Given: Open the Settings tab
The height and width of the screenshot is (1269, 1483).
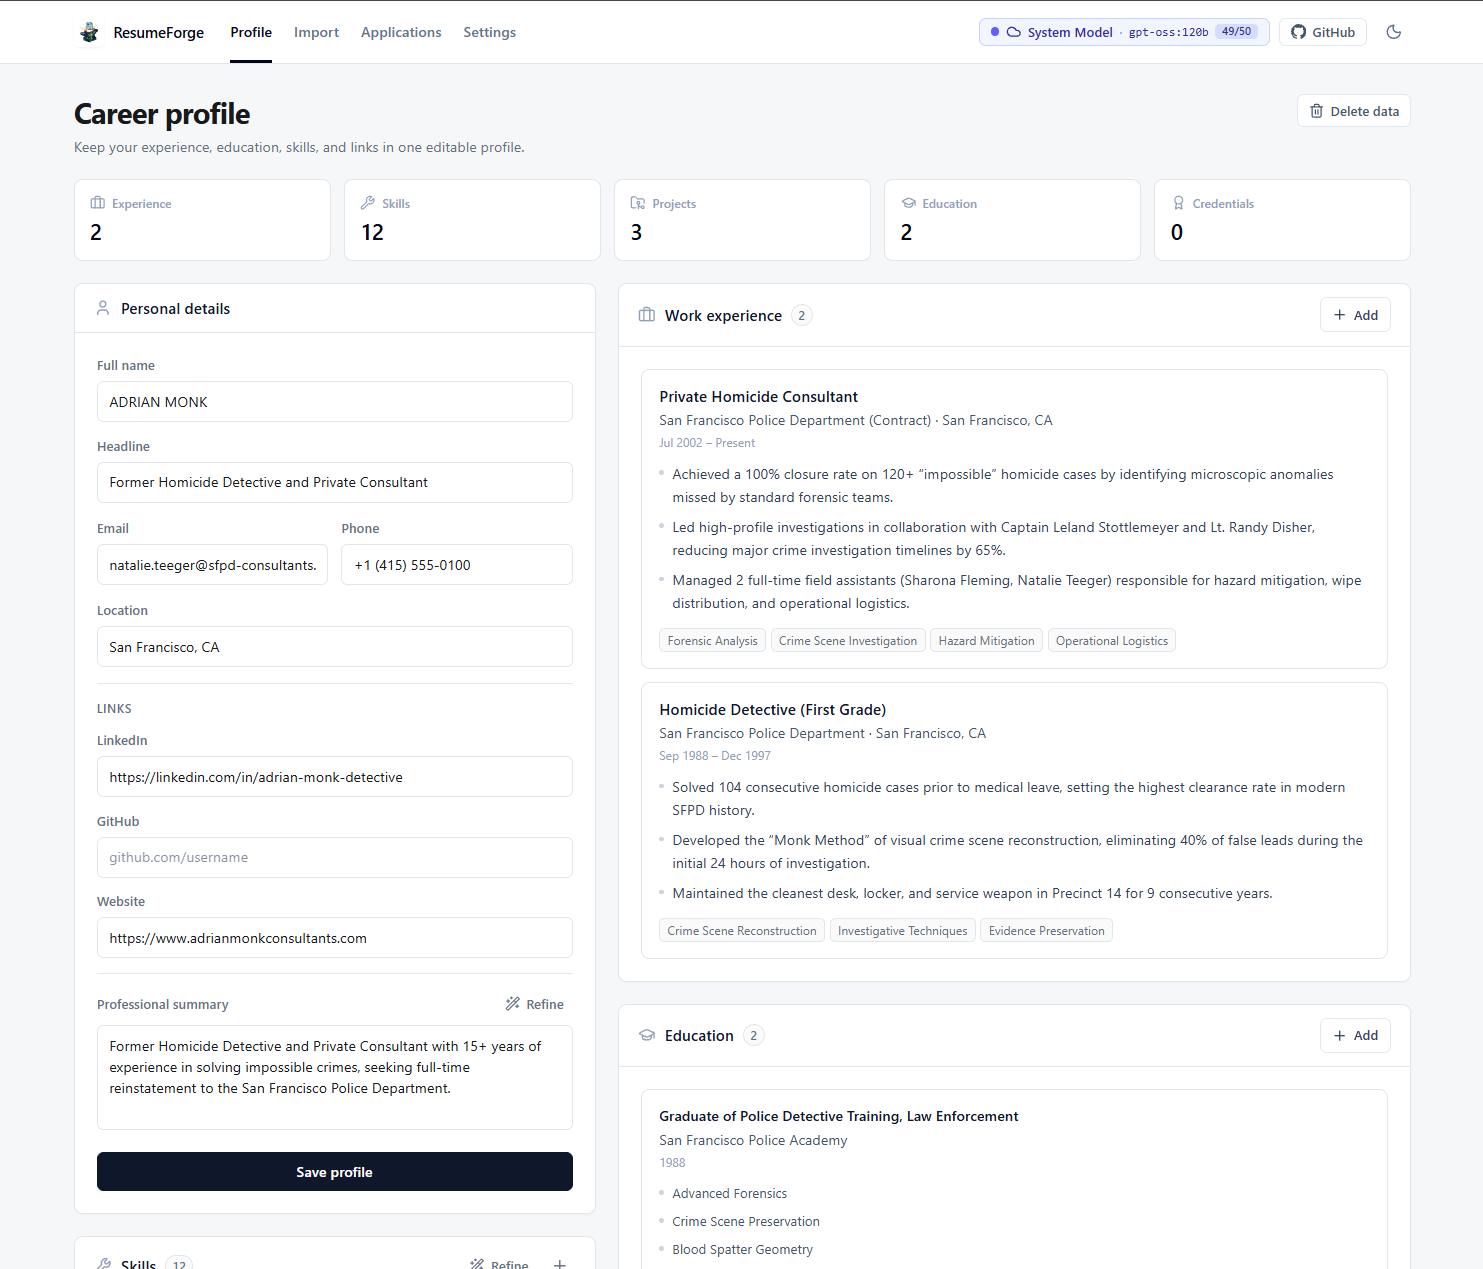Looking at the screenshot, I should coord(489,32).
